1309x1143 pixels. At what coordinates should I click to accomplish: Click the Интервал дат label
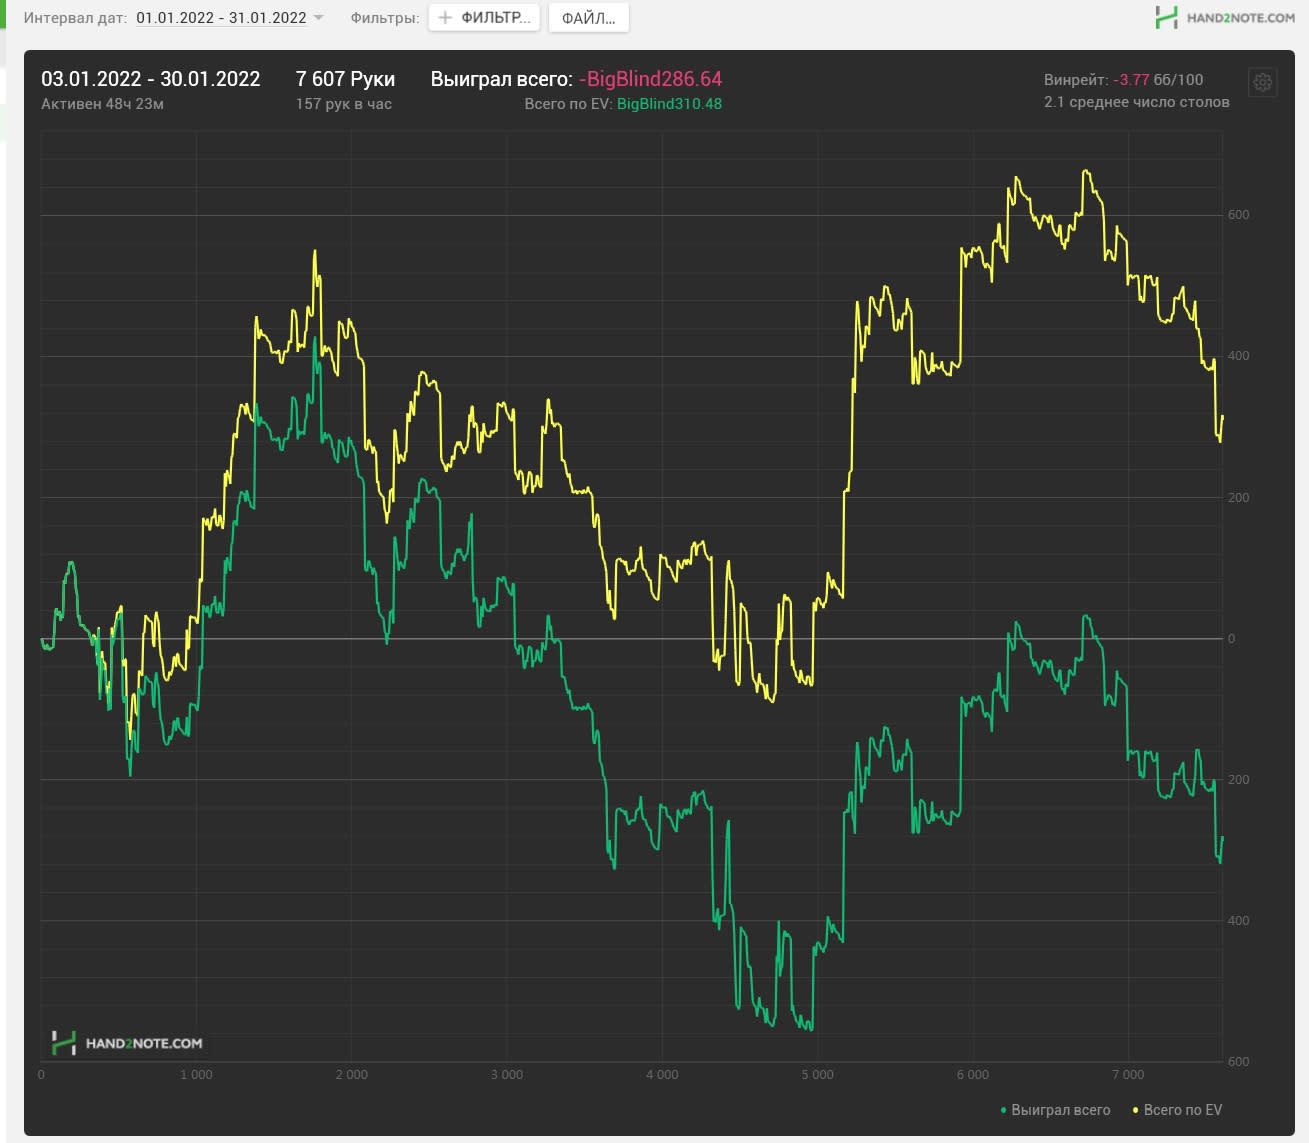coord(75,18)
